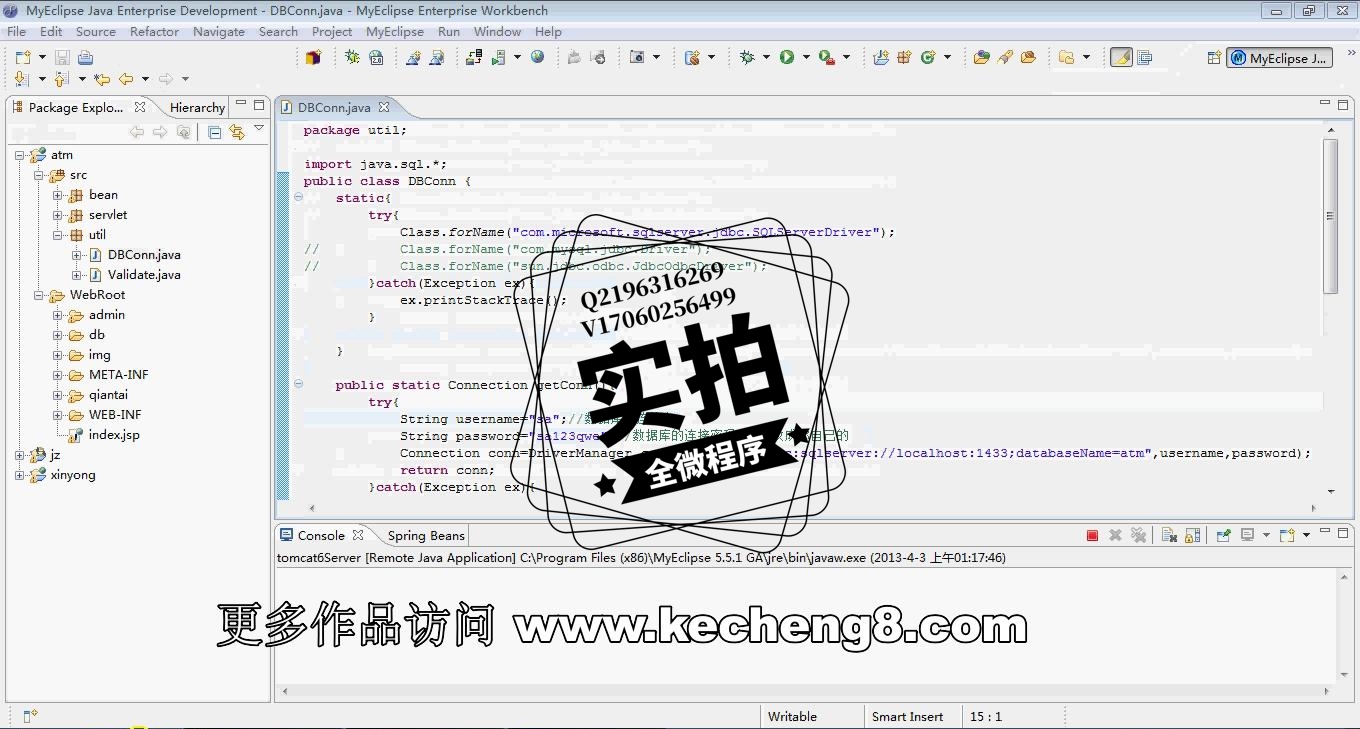Click the Save icon in toolbar

[x=62, y=58]
